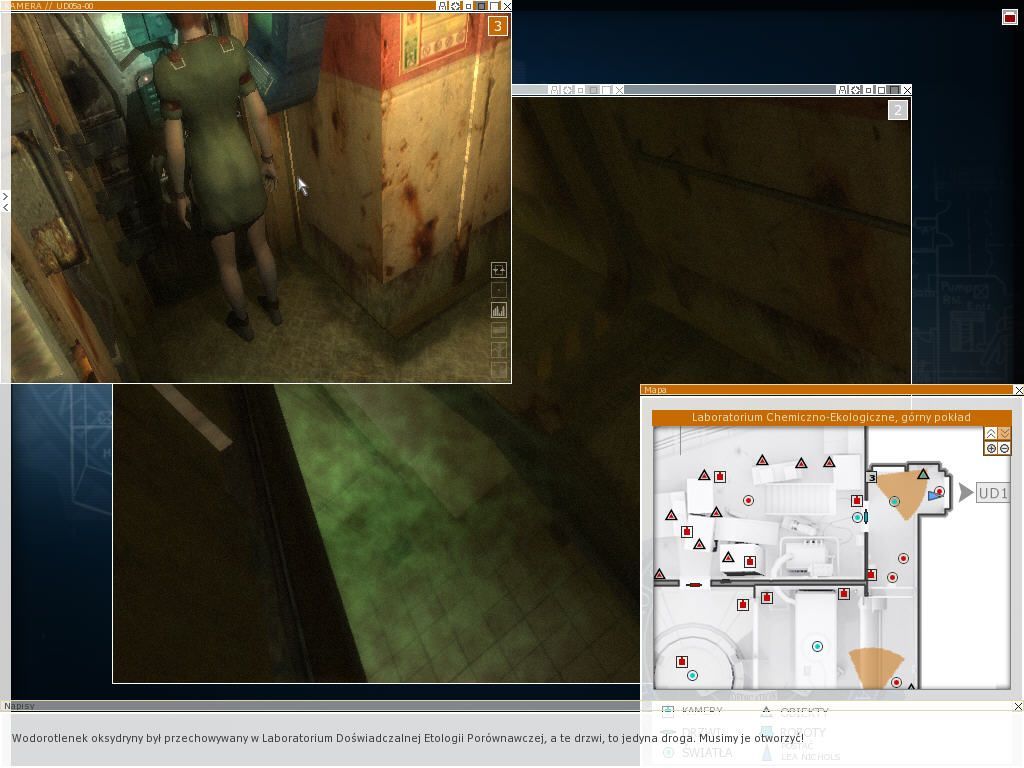Toggle KAMERY in the map legend
The height and width of the screenshot is (768, 1024).
point(692,711)
